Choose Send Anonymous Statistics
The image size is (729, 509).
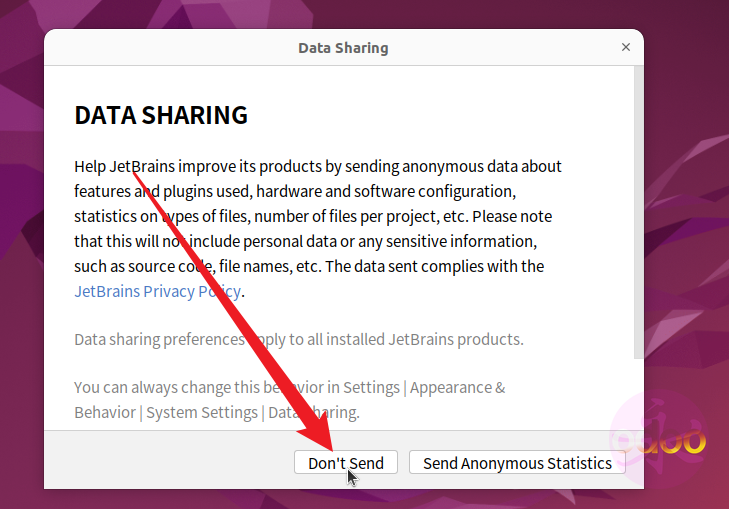[x=517, y=463]
